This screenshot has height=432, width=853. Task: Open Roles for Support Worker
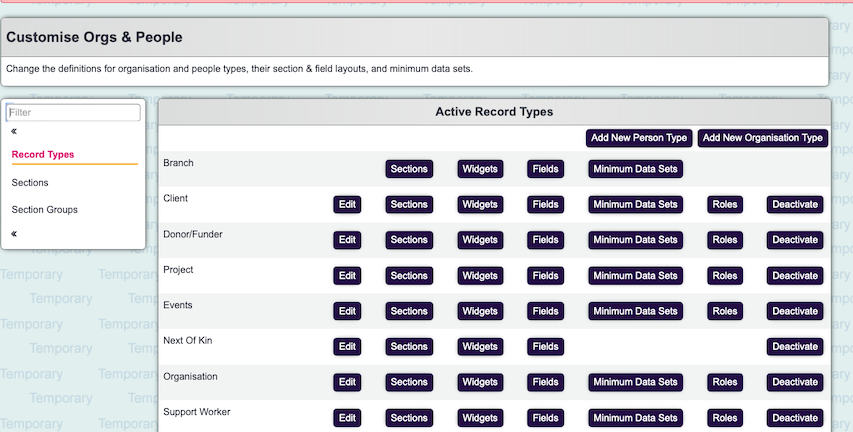click(724, 418)
